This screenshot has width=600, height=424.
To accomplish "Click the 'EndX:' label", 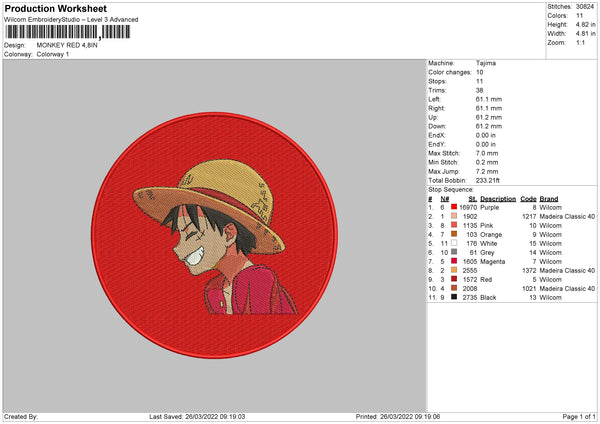I will click(x=437, y=135).
